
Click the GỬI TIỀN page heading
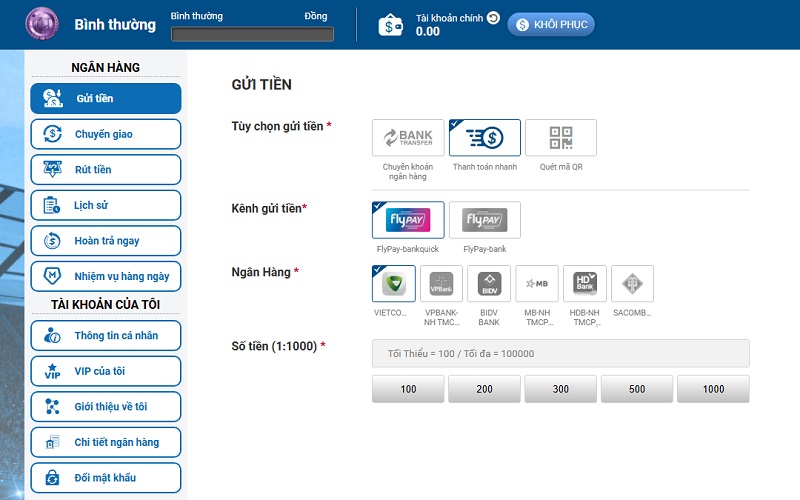click(262, 85)
